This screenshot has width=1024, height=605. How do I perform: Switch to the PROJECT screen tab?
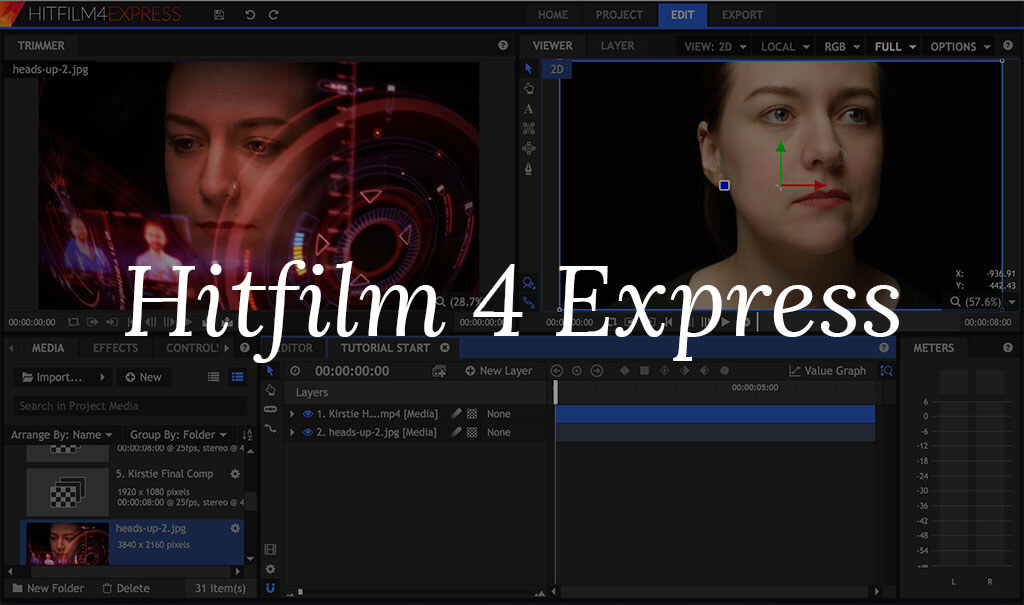click(619, 14)
